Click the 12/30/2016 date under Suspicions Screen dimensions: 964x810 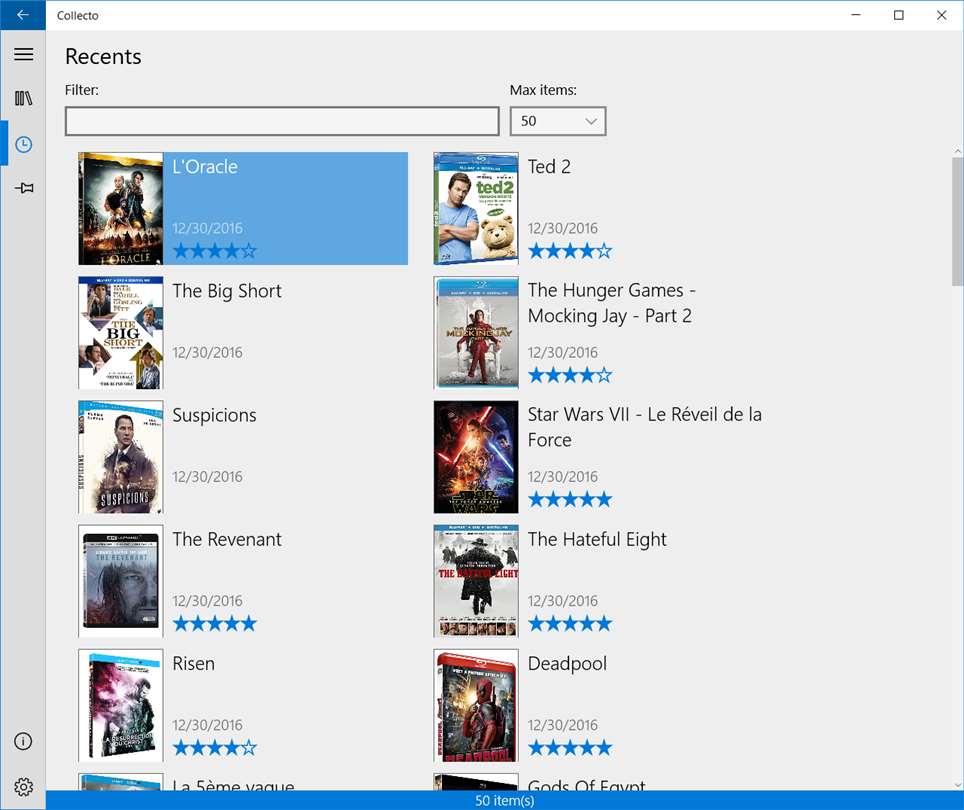coord(207,477)
